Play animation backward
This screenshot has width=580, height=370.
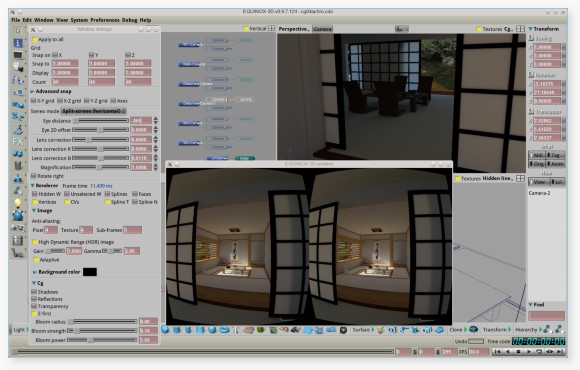(508, 352)
